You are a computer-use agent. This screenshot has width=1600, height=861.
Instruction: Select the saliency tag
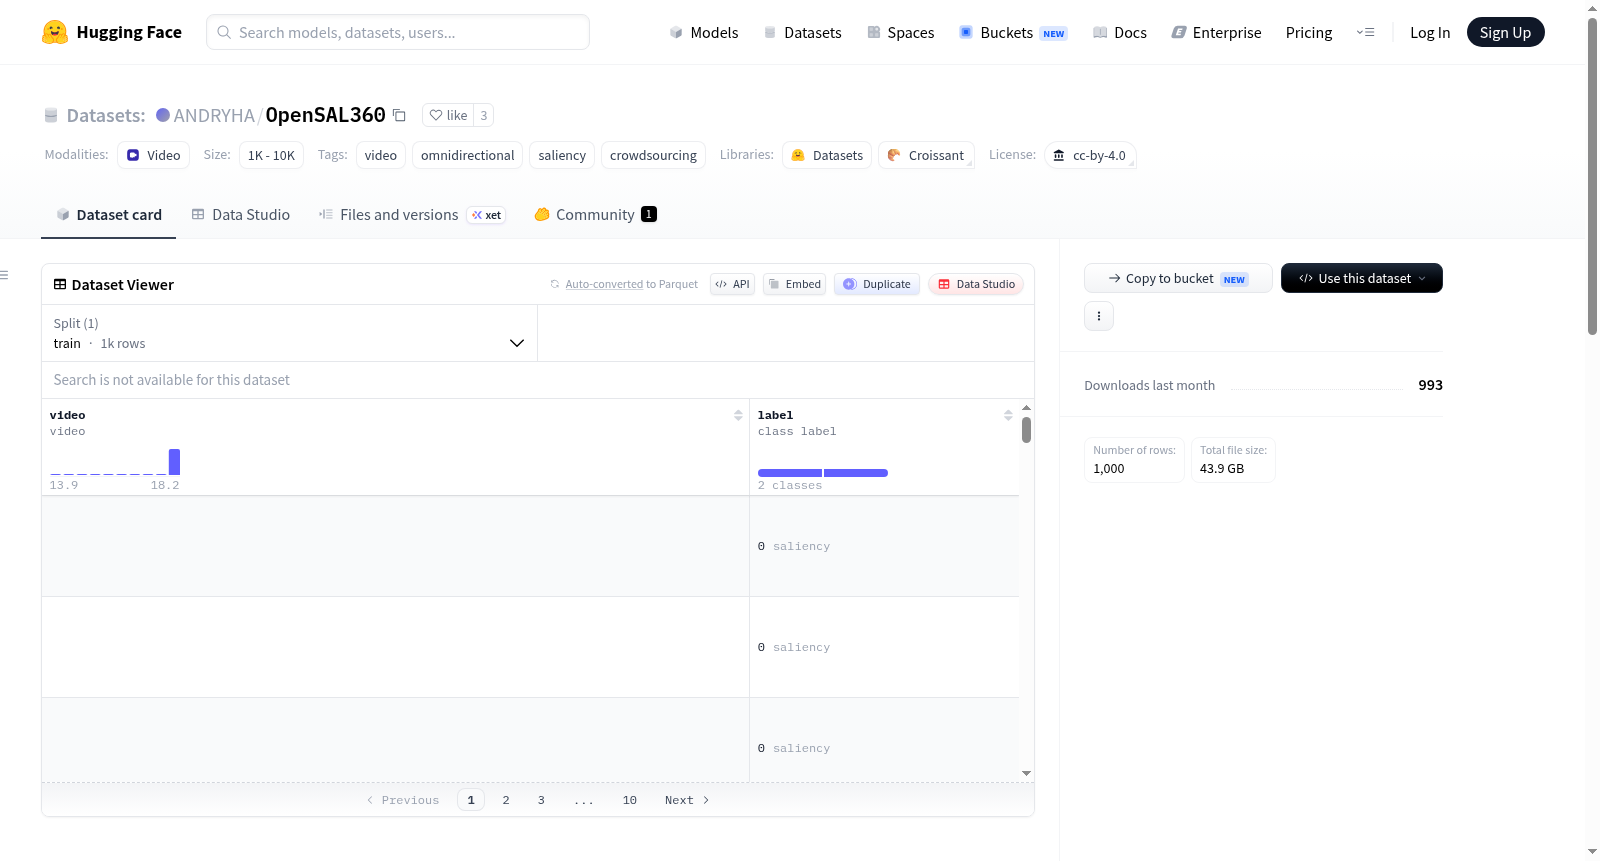(562, 155)
